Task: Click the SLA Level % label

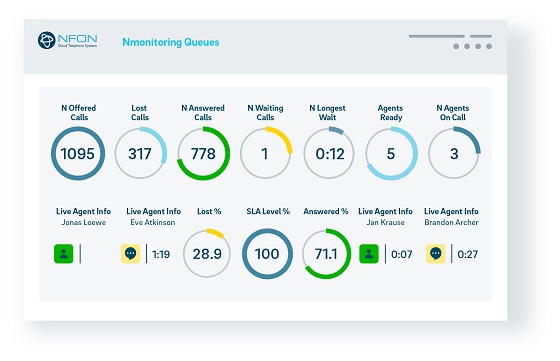Action: (x=268, y=211)
